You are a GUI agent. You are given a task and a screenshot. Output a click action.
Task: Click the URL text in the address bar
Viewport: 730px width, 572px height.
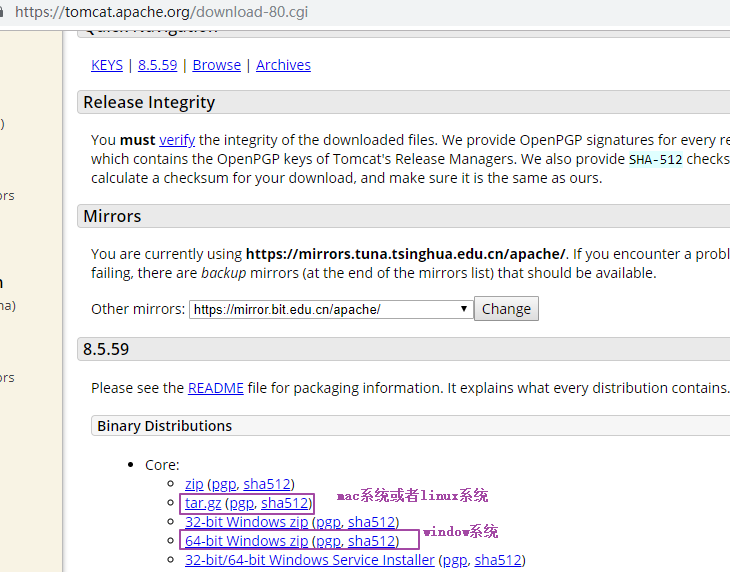tap(161, 12)
